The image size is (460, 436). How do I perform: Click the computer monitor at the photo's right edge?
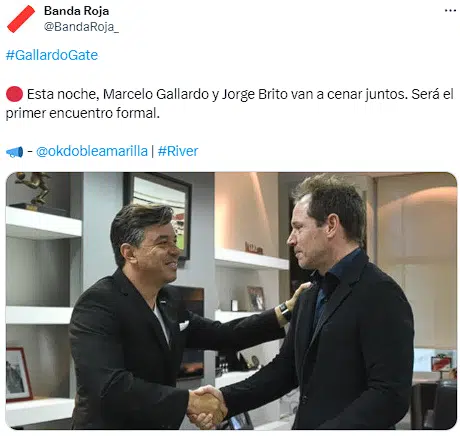point(435,360)
